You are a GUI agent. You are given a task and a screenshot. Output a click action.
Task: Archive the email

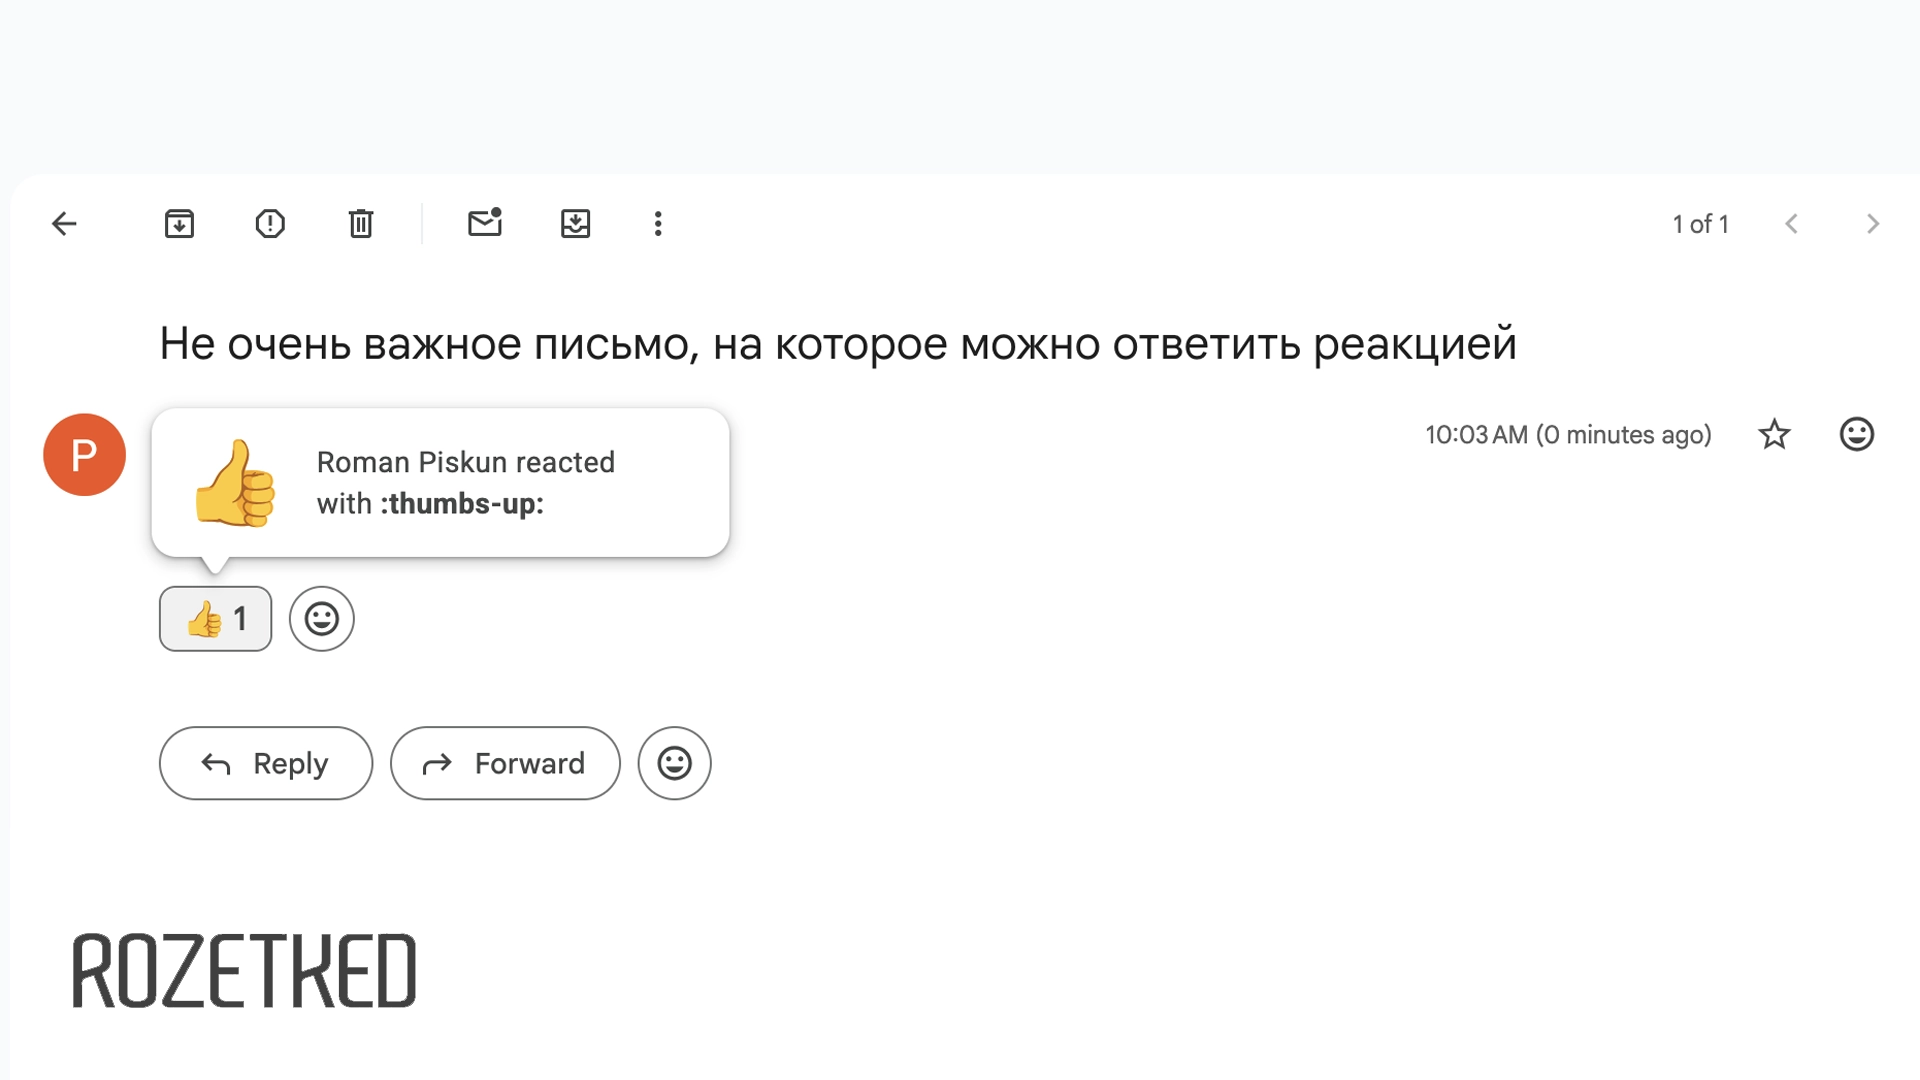click(x=179, y=224)
